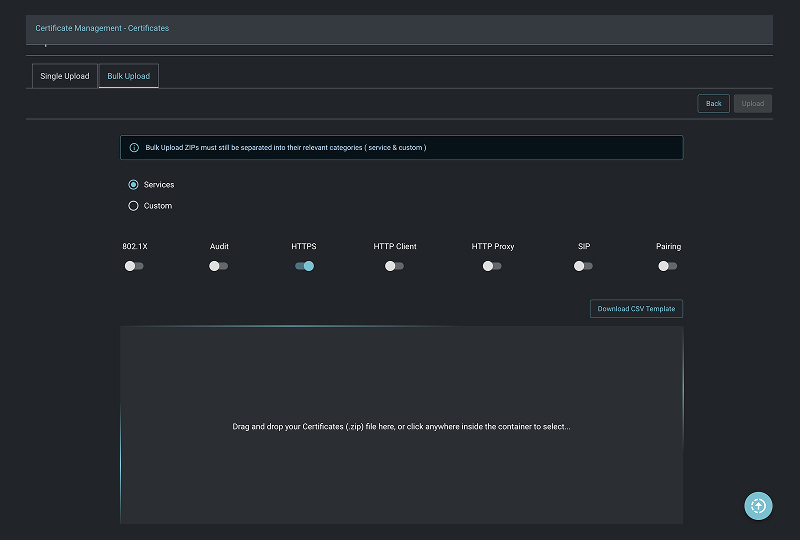Select the Custom radio option
This screenshot has width=800, height=540.
point(134,206)
